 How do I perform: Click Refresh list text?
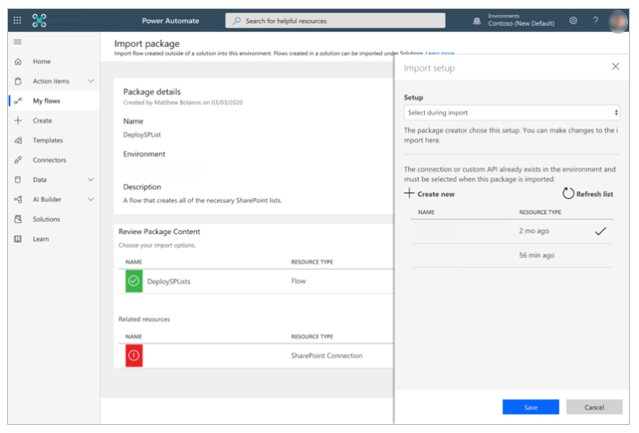[595, 194]
